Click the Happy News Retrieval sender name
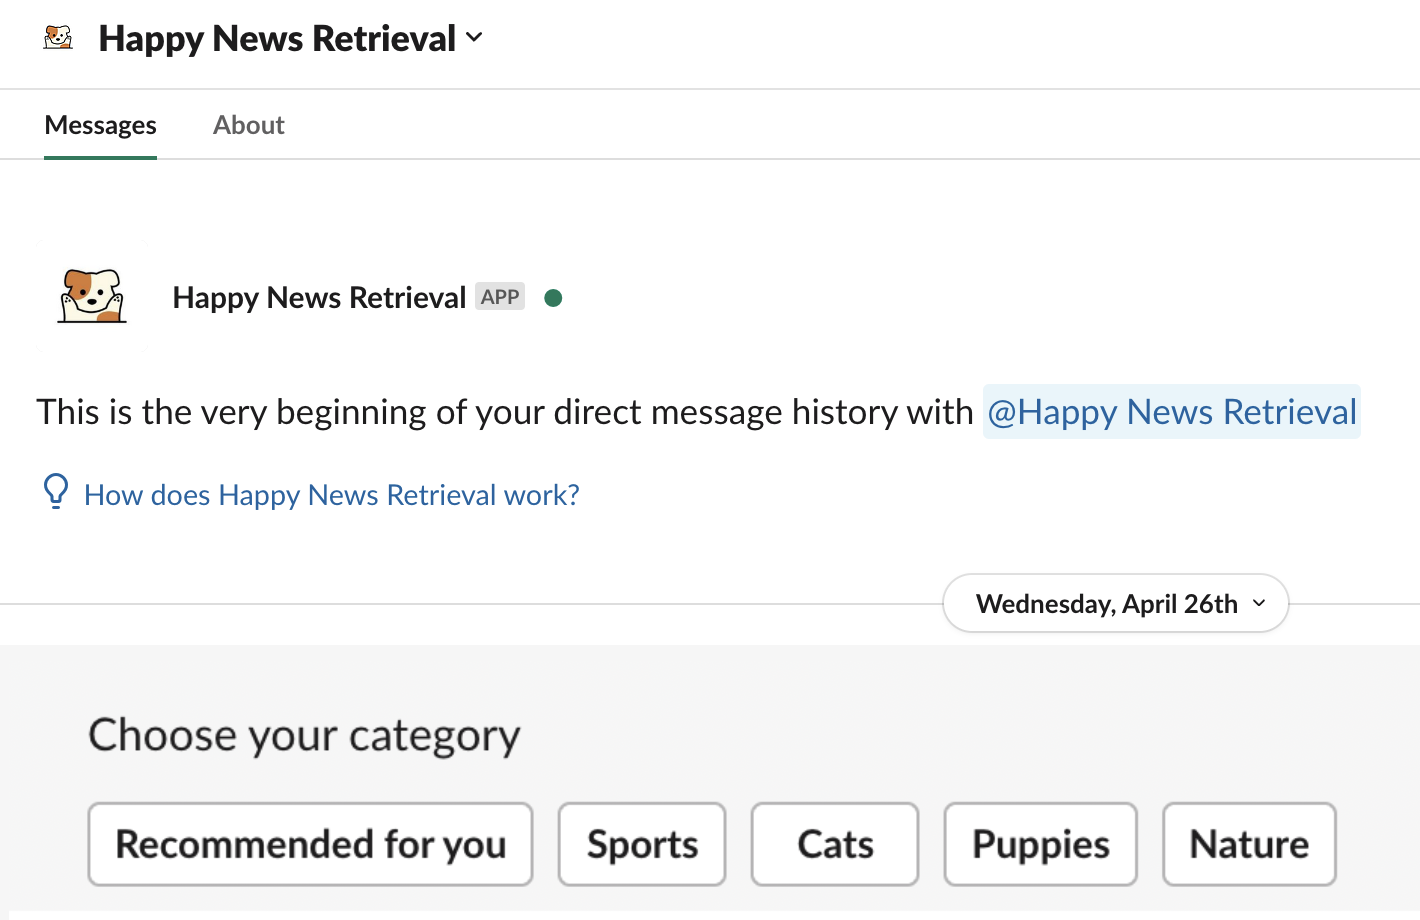The image size is (1420, 920). coord(319,297)
